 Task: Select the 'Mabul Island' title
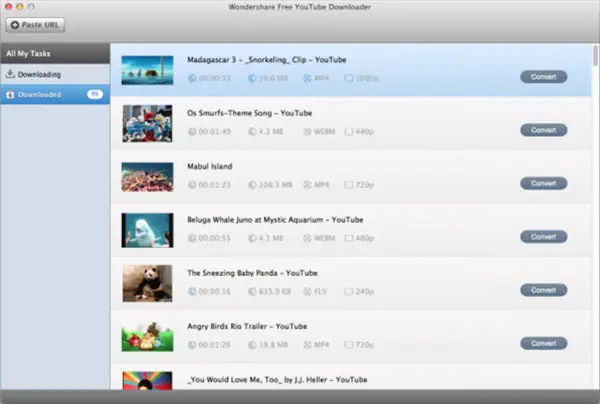210,166
